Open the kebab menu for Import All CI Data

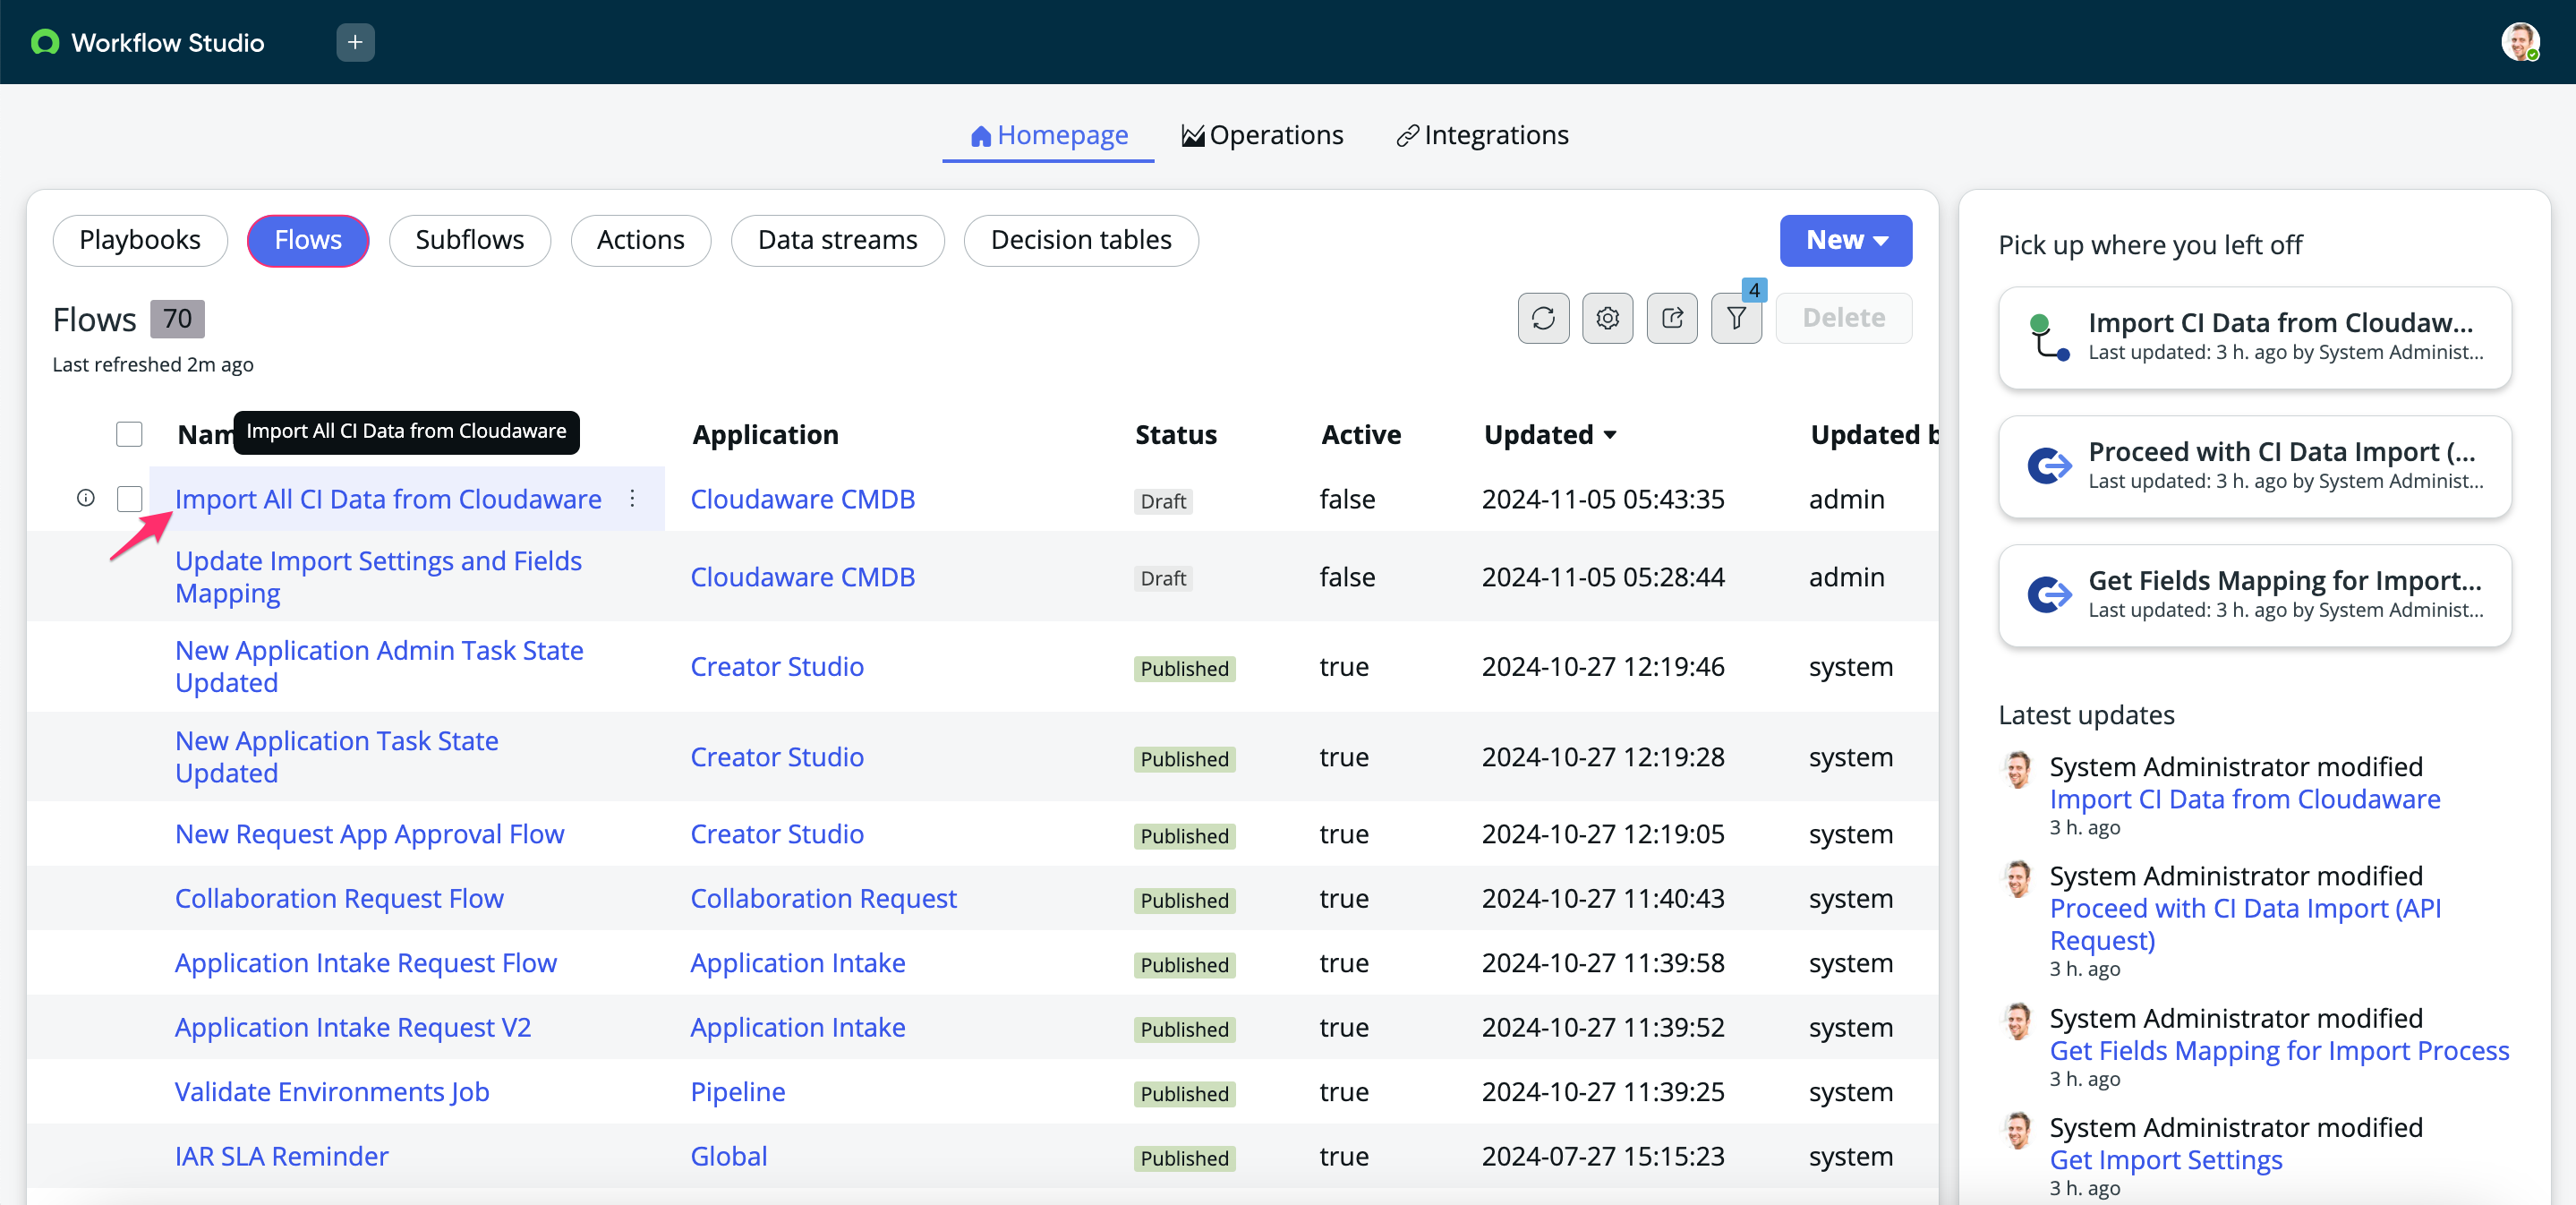tap(632, 499)
